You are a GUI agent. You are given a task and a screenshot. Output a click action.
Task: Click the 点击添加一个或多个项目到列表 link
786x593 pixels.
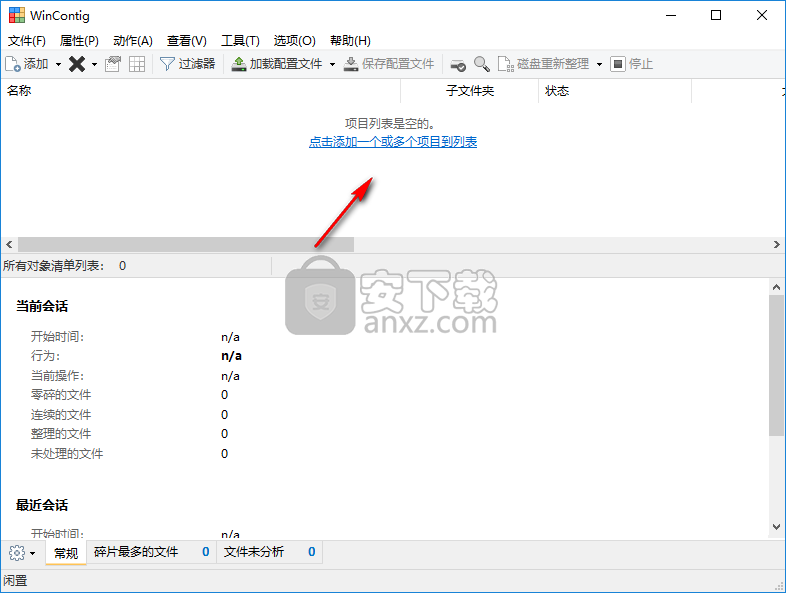392,142
